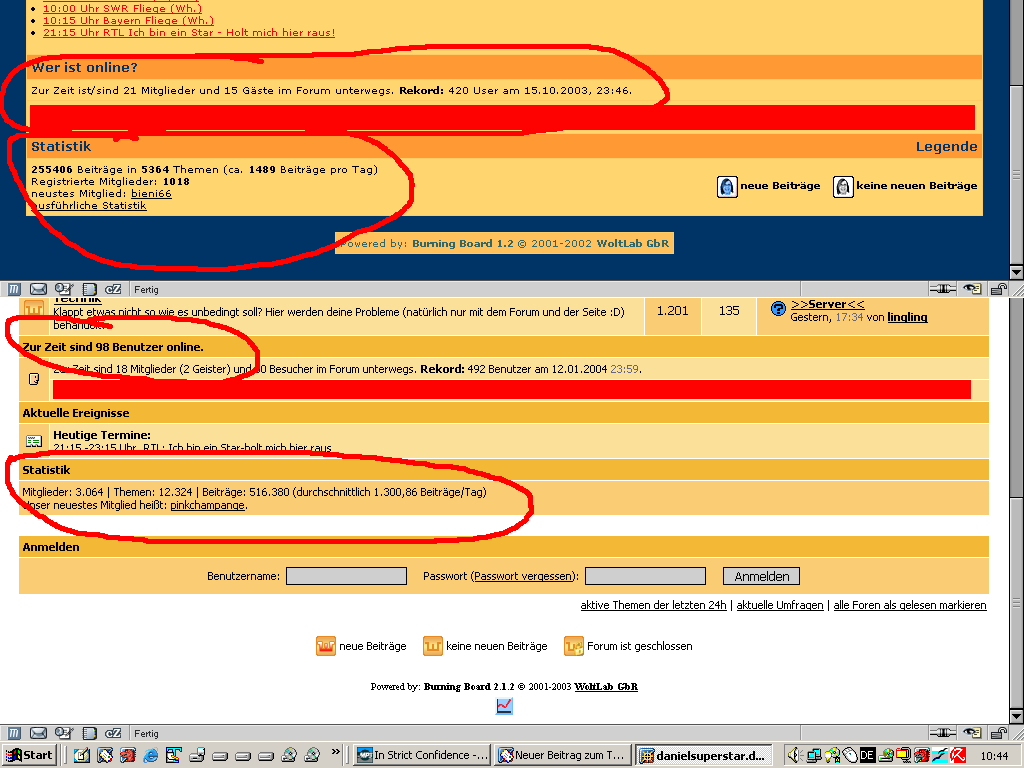Click the Mail envelope icon in bottom status bar
Viewport: 1024px width, 768px height.
[x=38, y=733]
